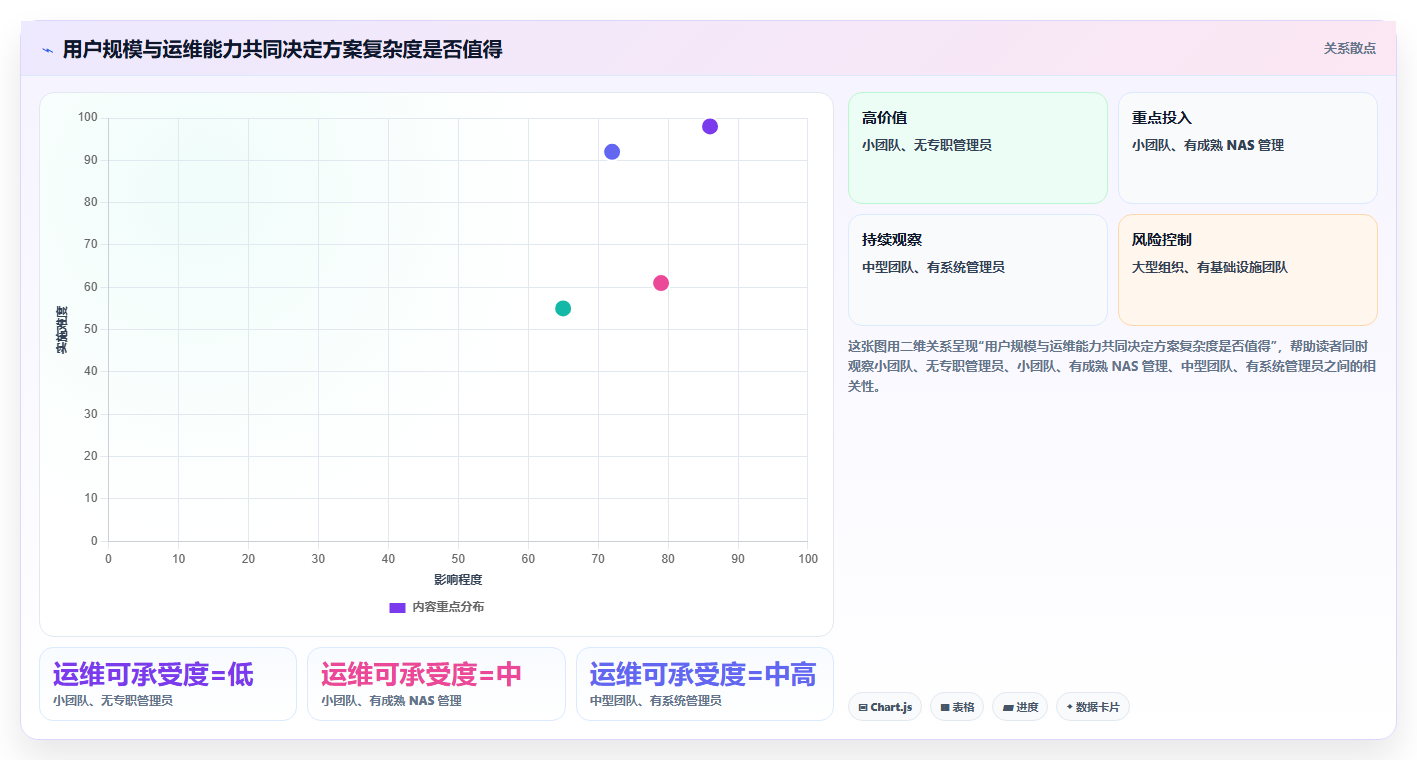The height and width of the screenshot is (760, 1417).
Task: Click the Chart.js tag chip
Action: coord(885,707)
